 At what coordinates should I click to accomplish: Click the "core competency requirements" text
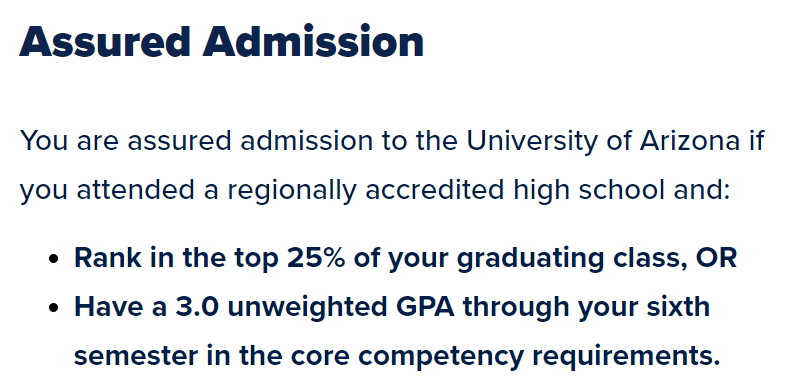point(505,356)
